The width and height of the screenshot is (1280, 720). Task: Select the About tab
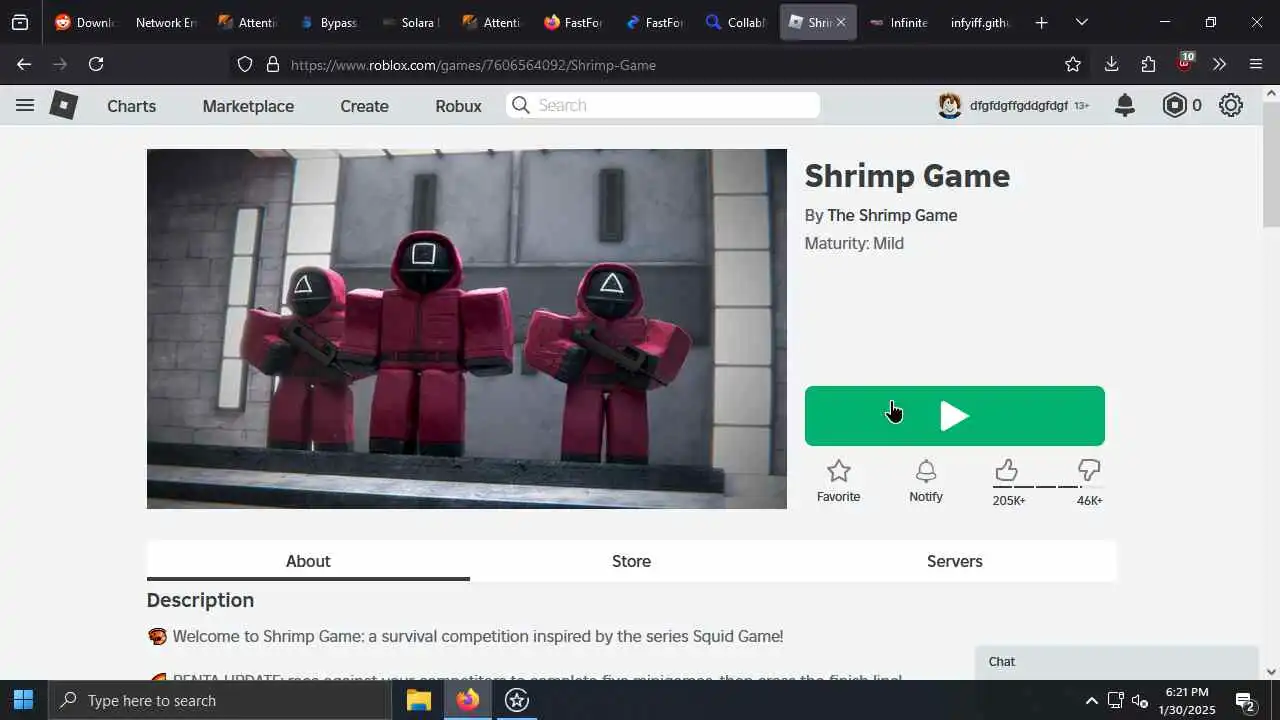pos(308,561)
